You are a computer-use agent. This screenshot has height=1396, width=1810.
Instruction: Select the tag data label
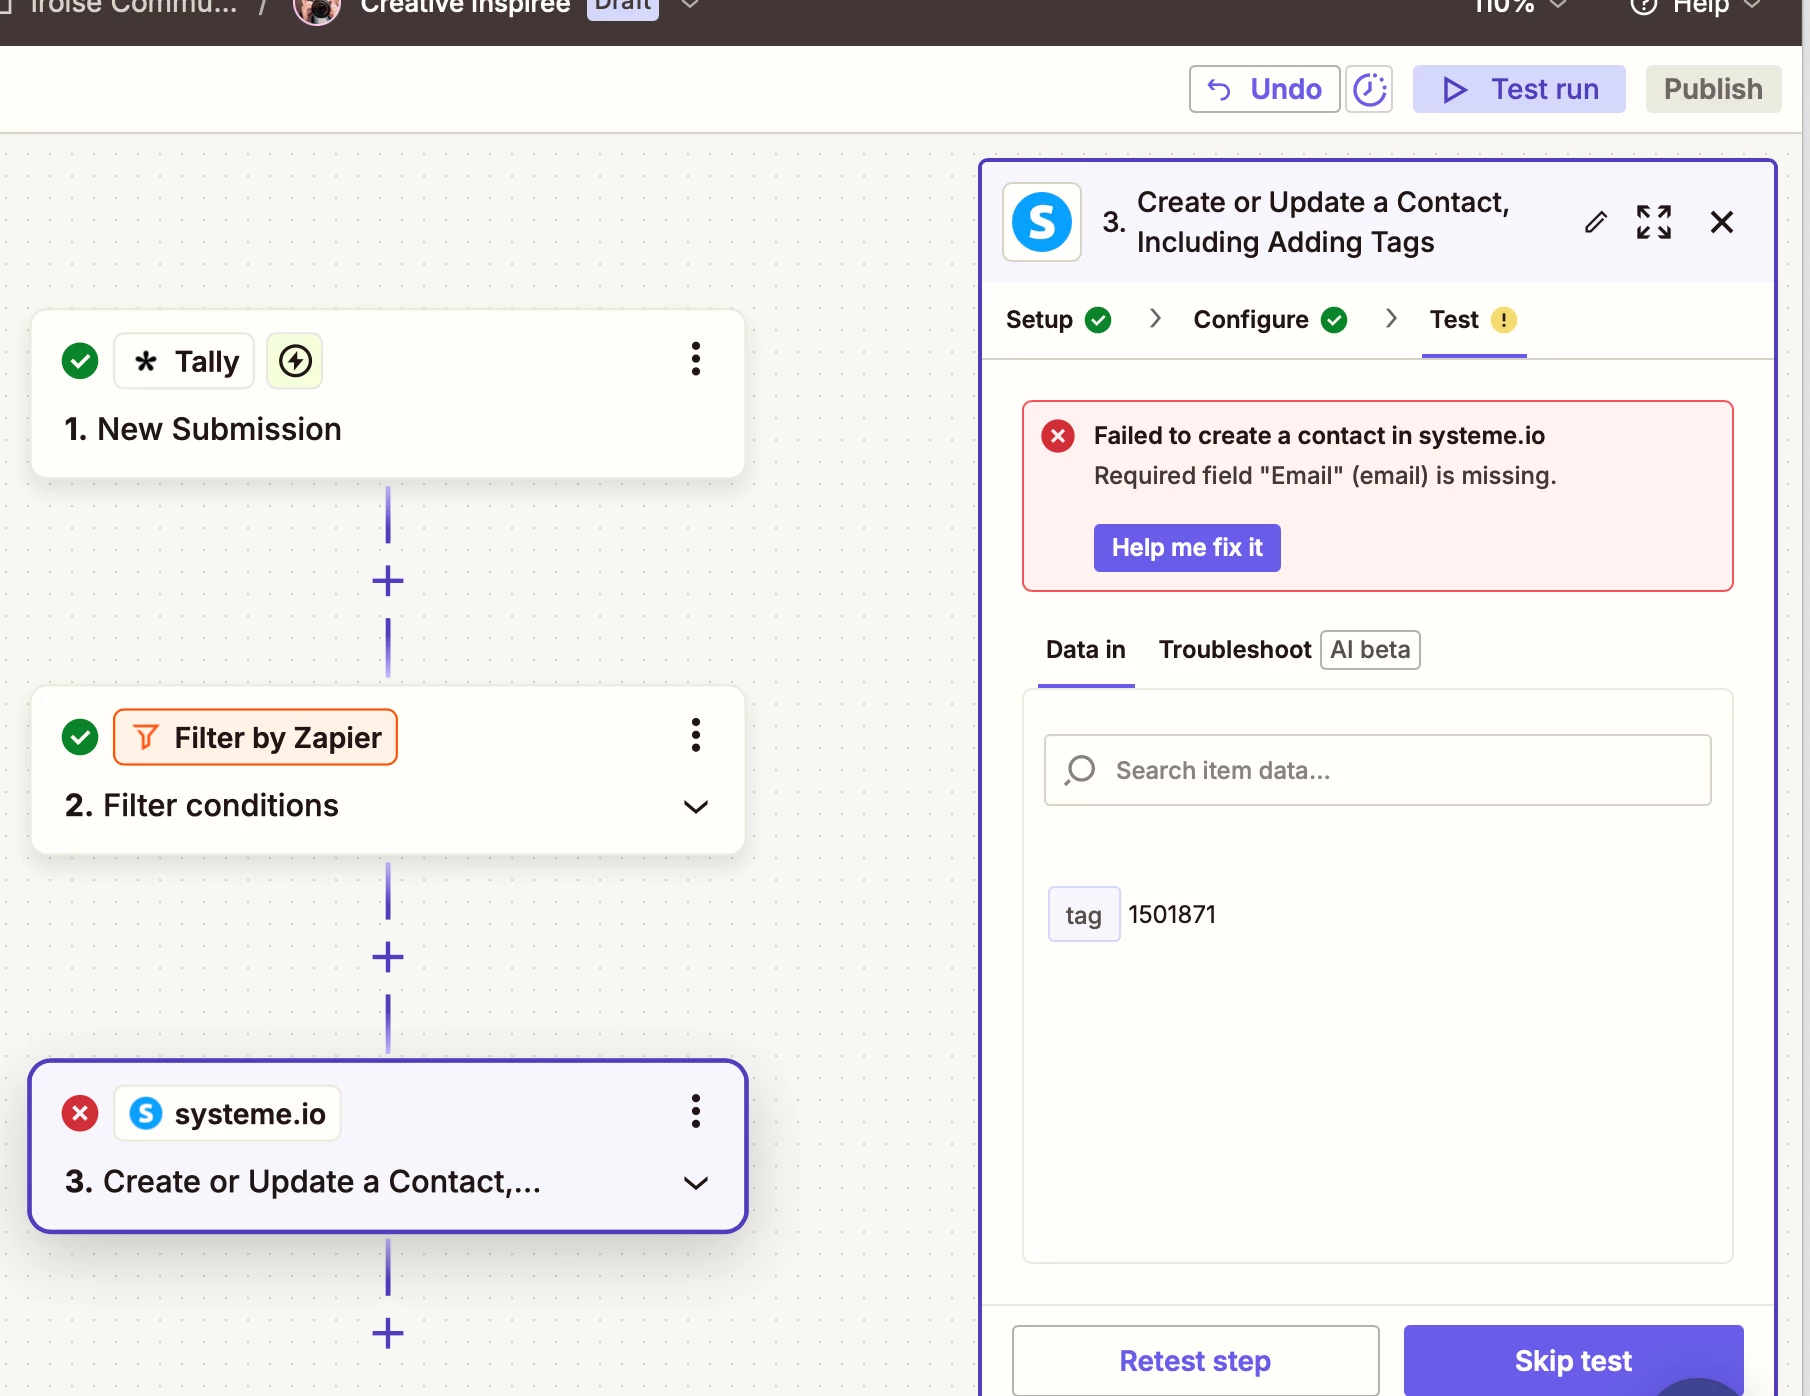coord(1084,915)
